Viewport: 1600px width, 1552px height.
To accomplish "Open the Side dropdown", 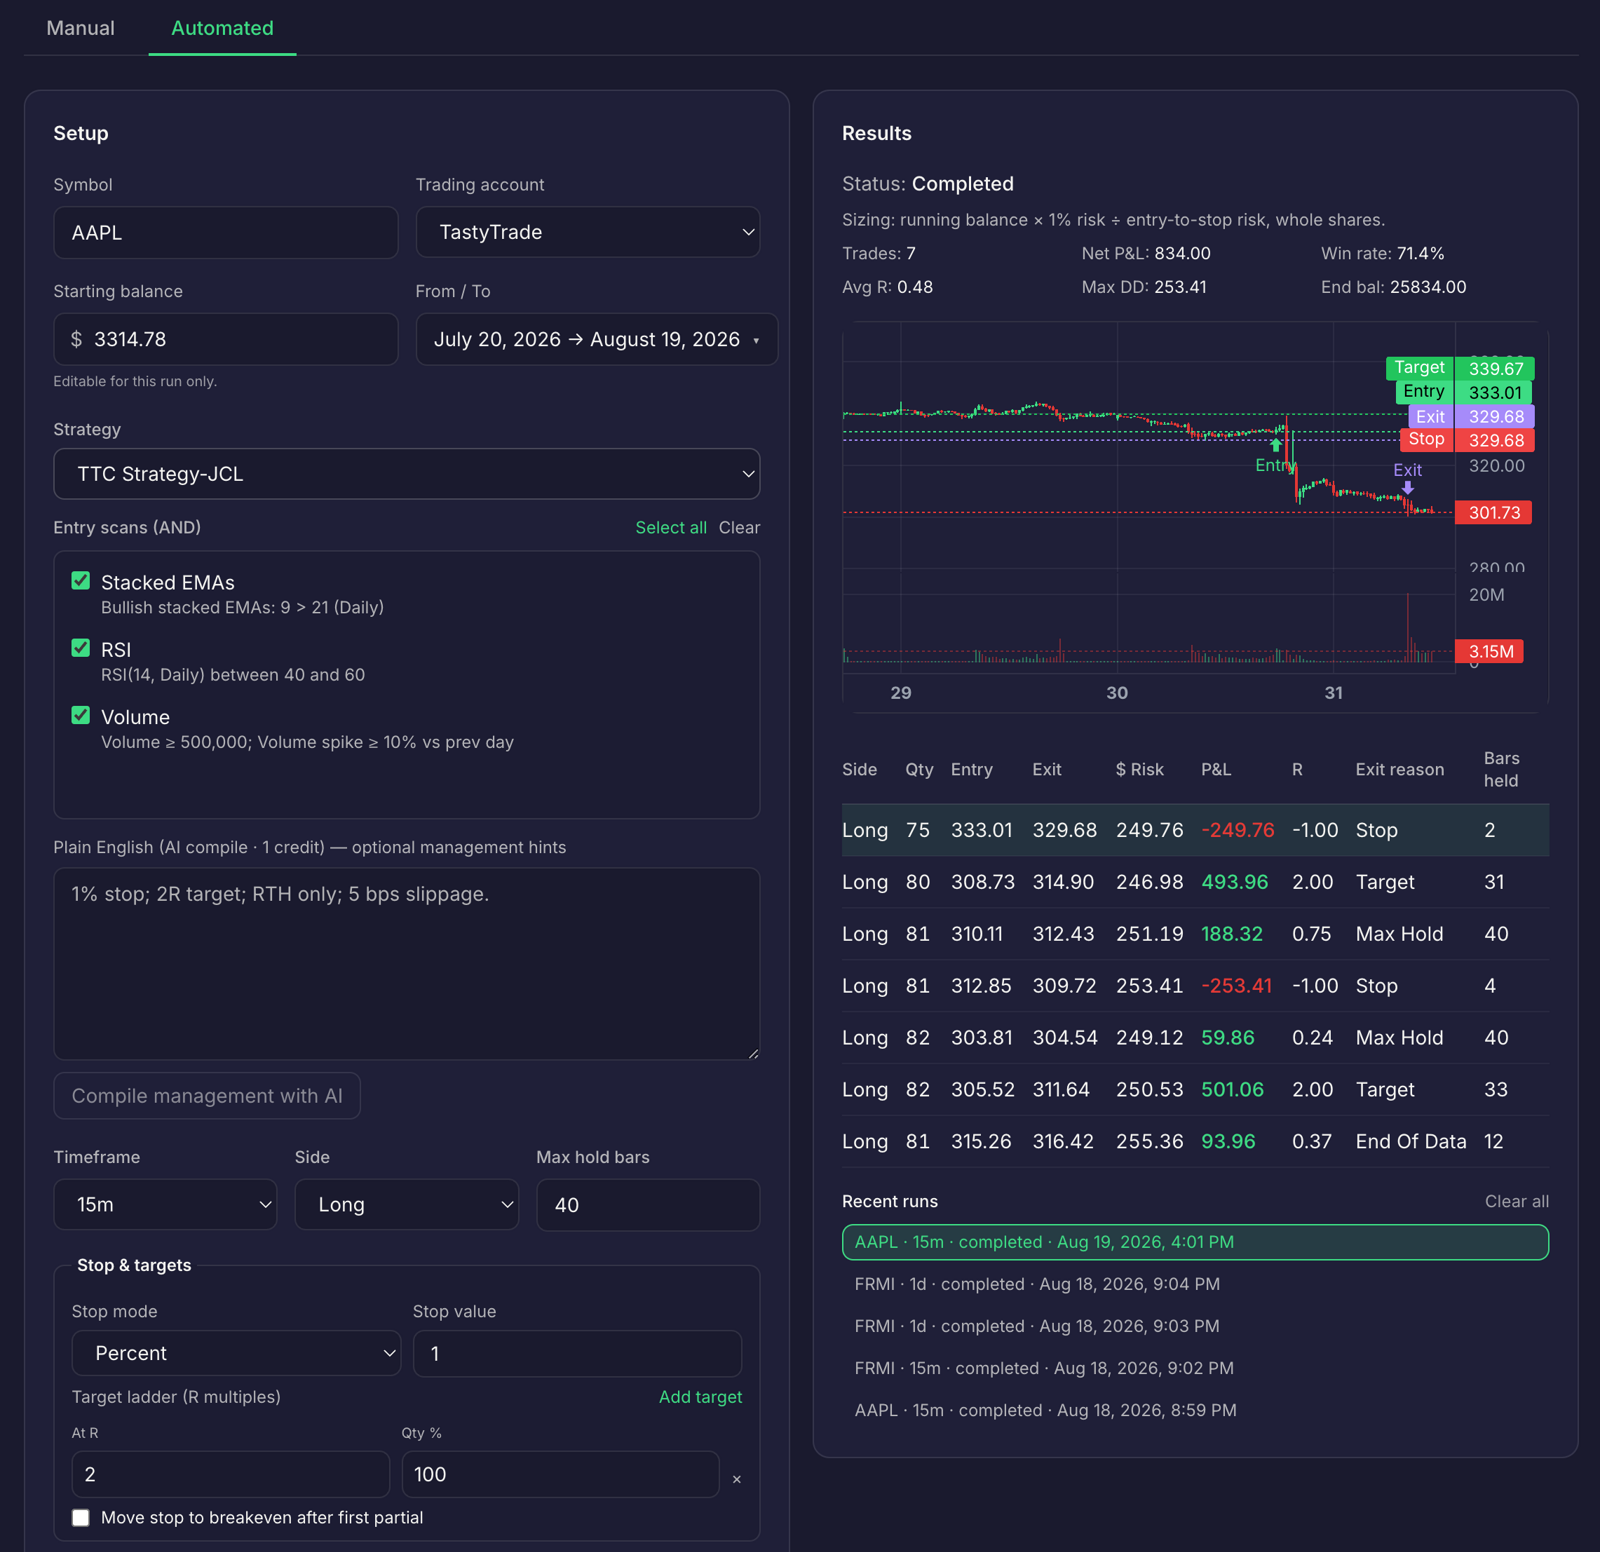I will [x=406, y=1204].
